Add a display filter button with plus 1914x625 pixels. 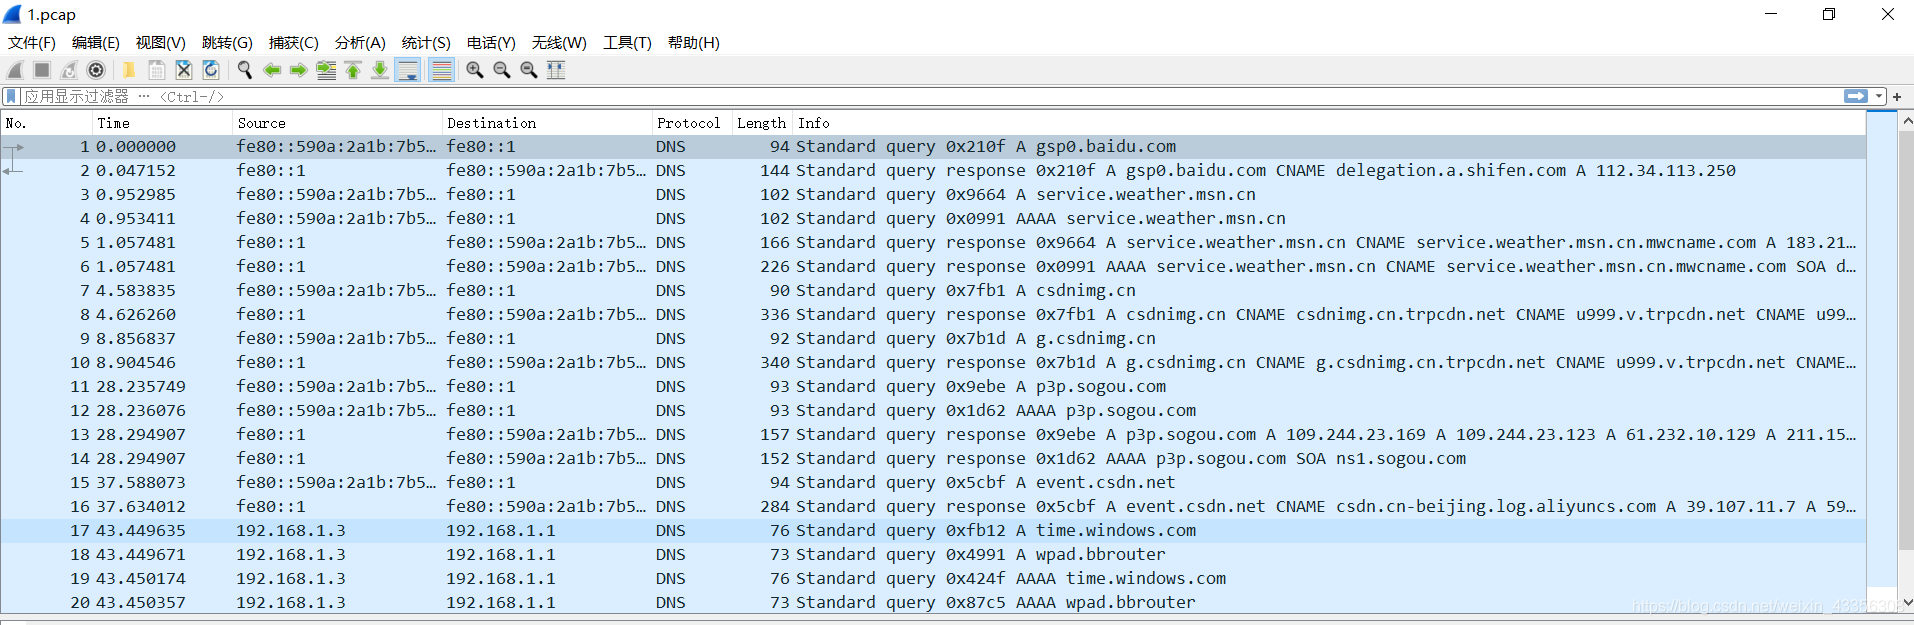pyautogui.click(x=1897, y=96)
